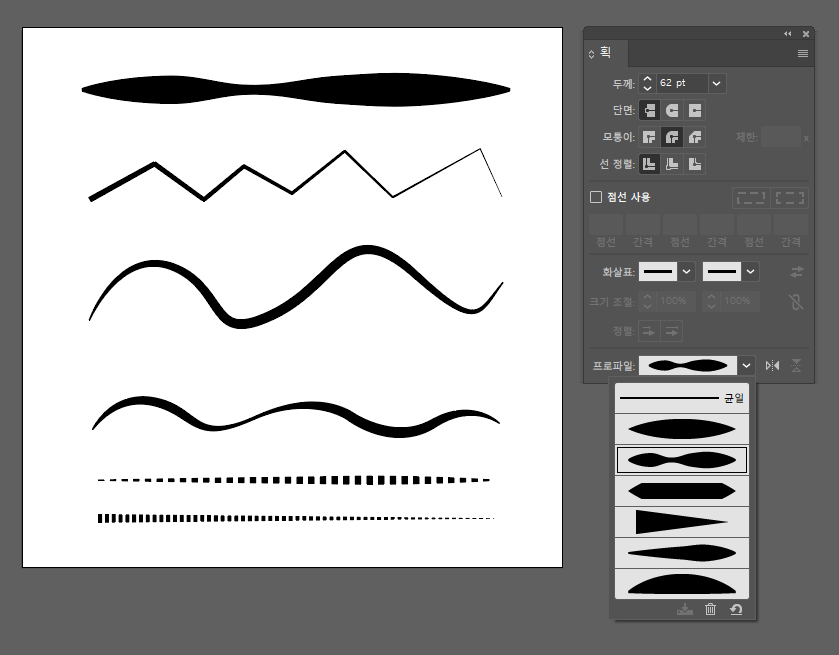Open the Stroke panel hamburger menu
Viewport: 839px width, 655px height.
(x=802, y=54)
